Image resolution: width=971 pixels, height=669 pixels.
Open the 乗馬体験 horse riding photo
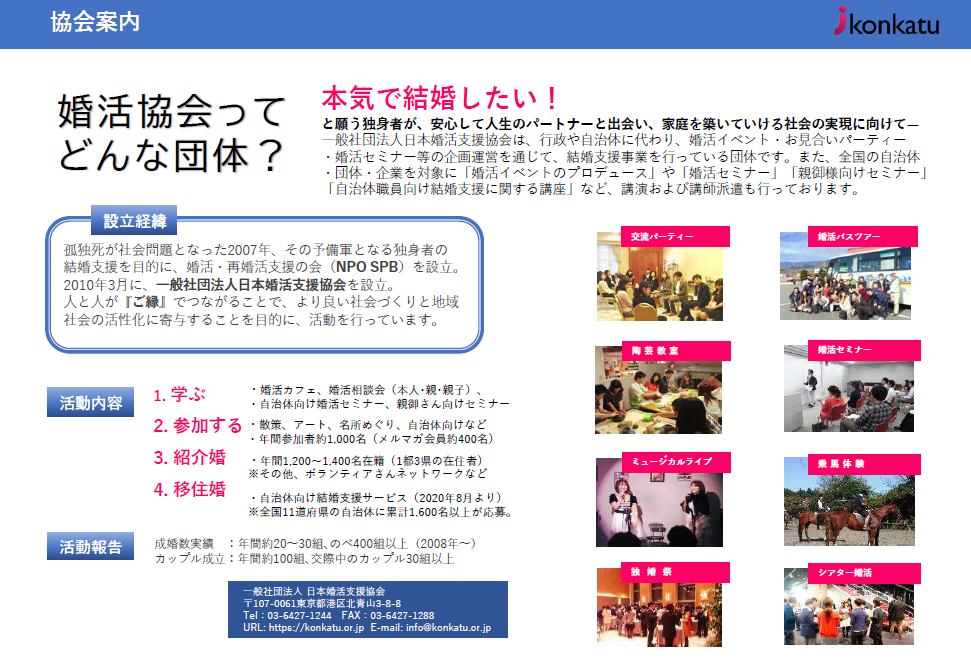(846, 505)
